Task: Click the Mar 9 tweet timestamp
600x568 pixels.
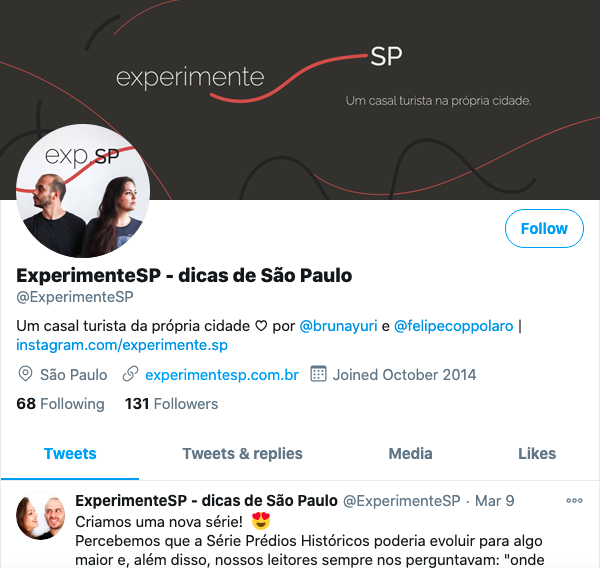Action: pyautogui.click(x=494, y=501)
